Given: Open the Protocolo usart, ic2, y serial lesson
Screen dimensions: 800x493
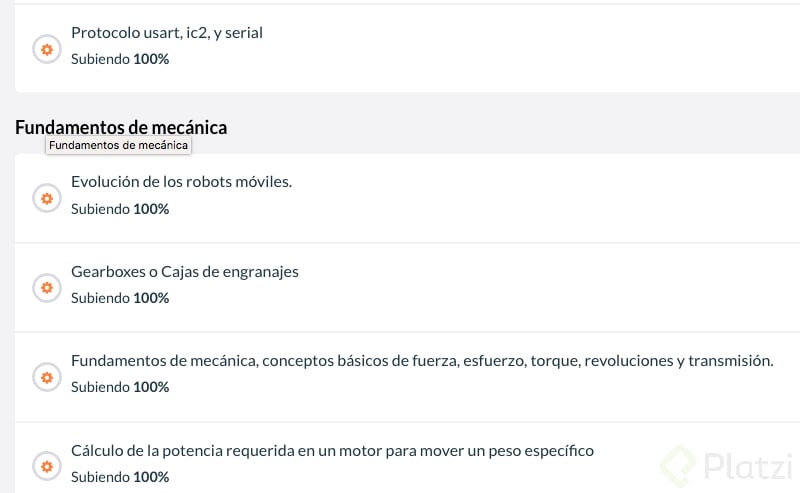Looking at the screenshot, I should 166,33.
